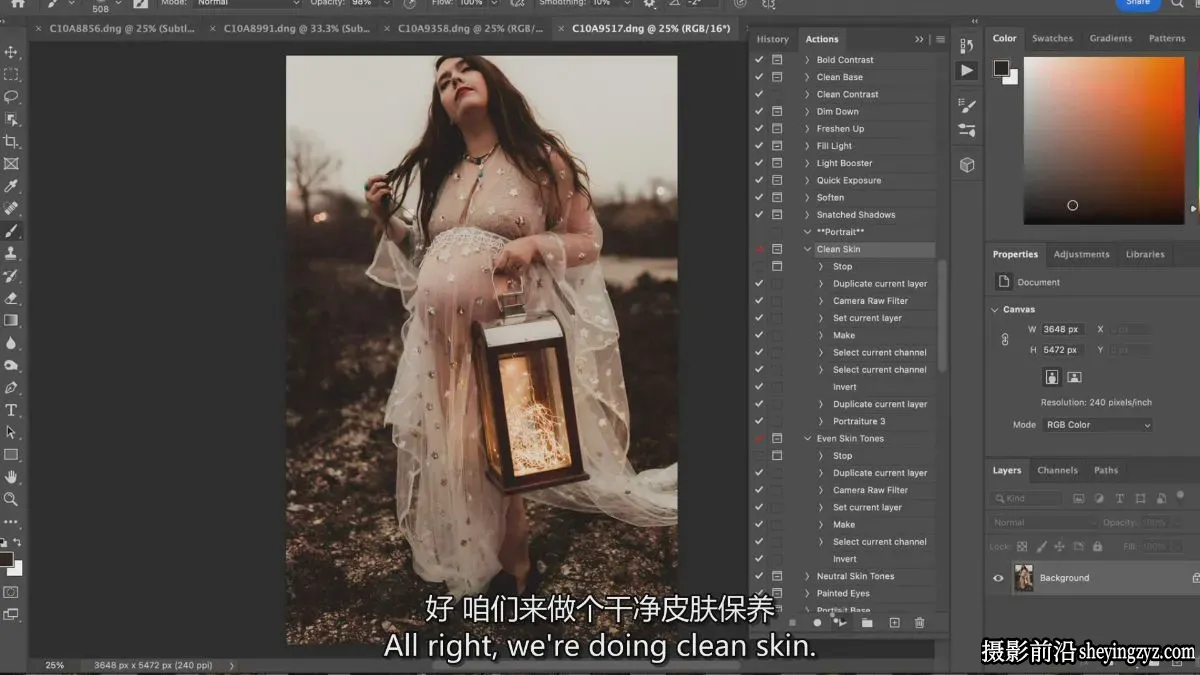The height and width of the screenshot is (675, 1200).
Task: Expand the Portraiture 3 step
Action: (822, 422)
